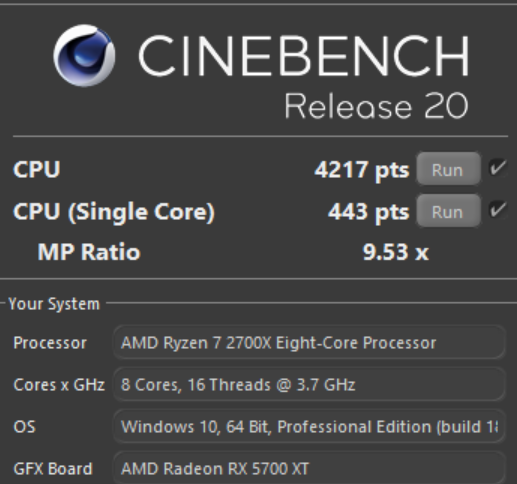Click the 443 pts single core score

pos(369,212)
